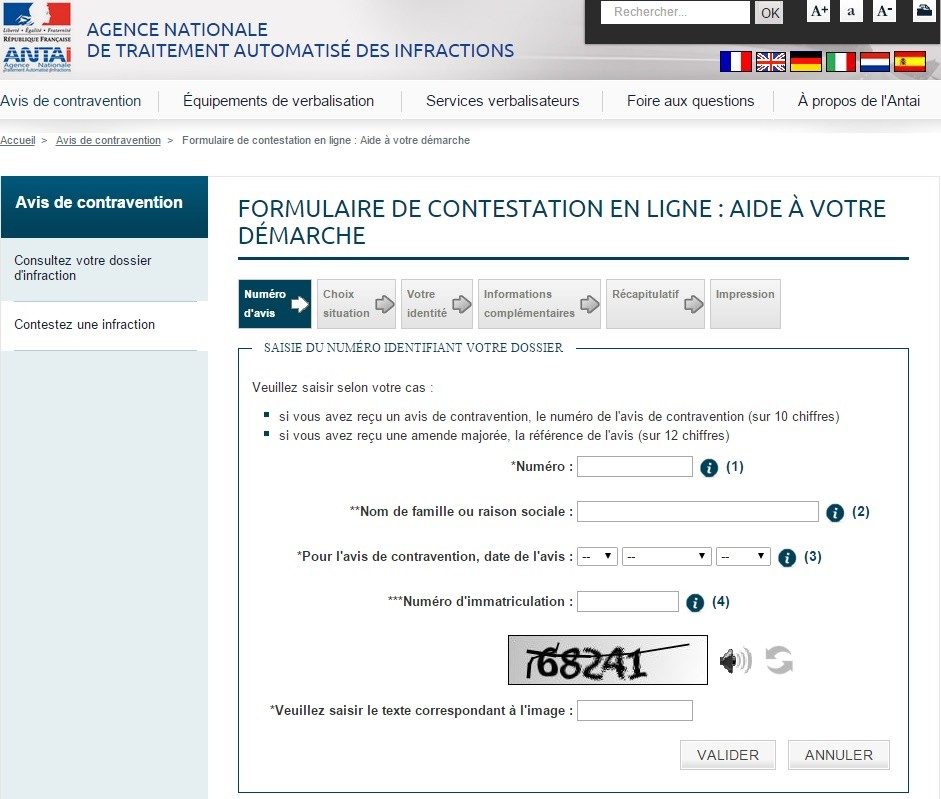Click the decrease font size A- icon

coord(884,12)
